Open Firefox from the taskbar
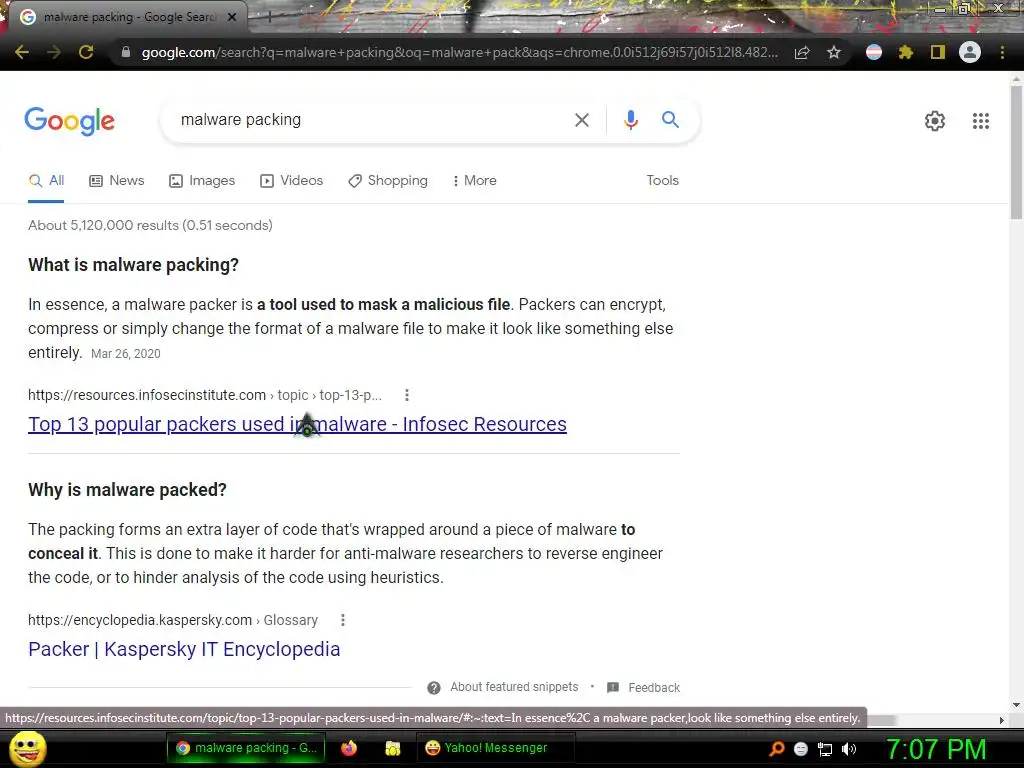 tap(349, 748)
